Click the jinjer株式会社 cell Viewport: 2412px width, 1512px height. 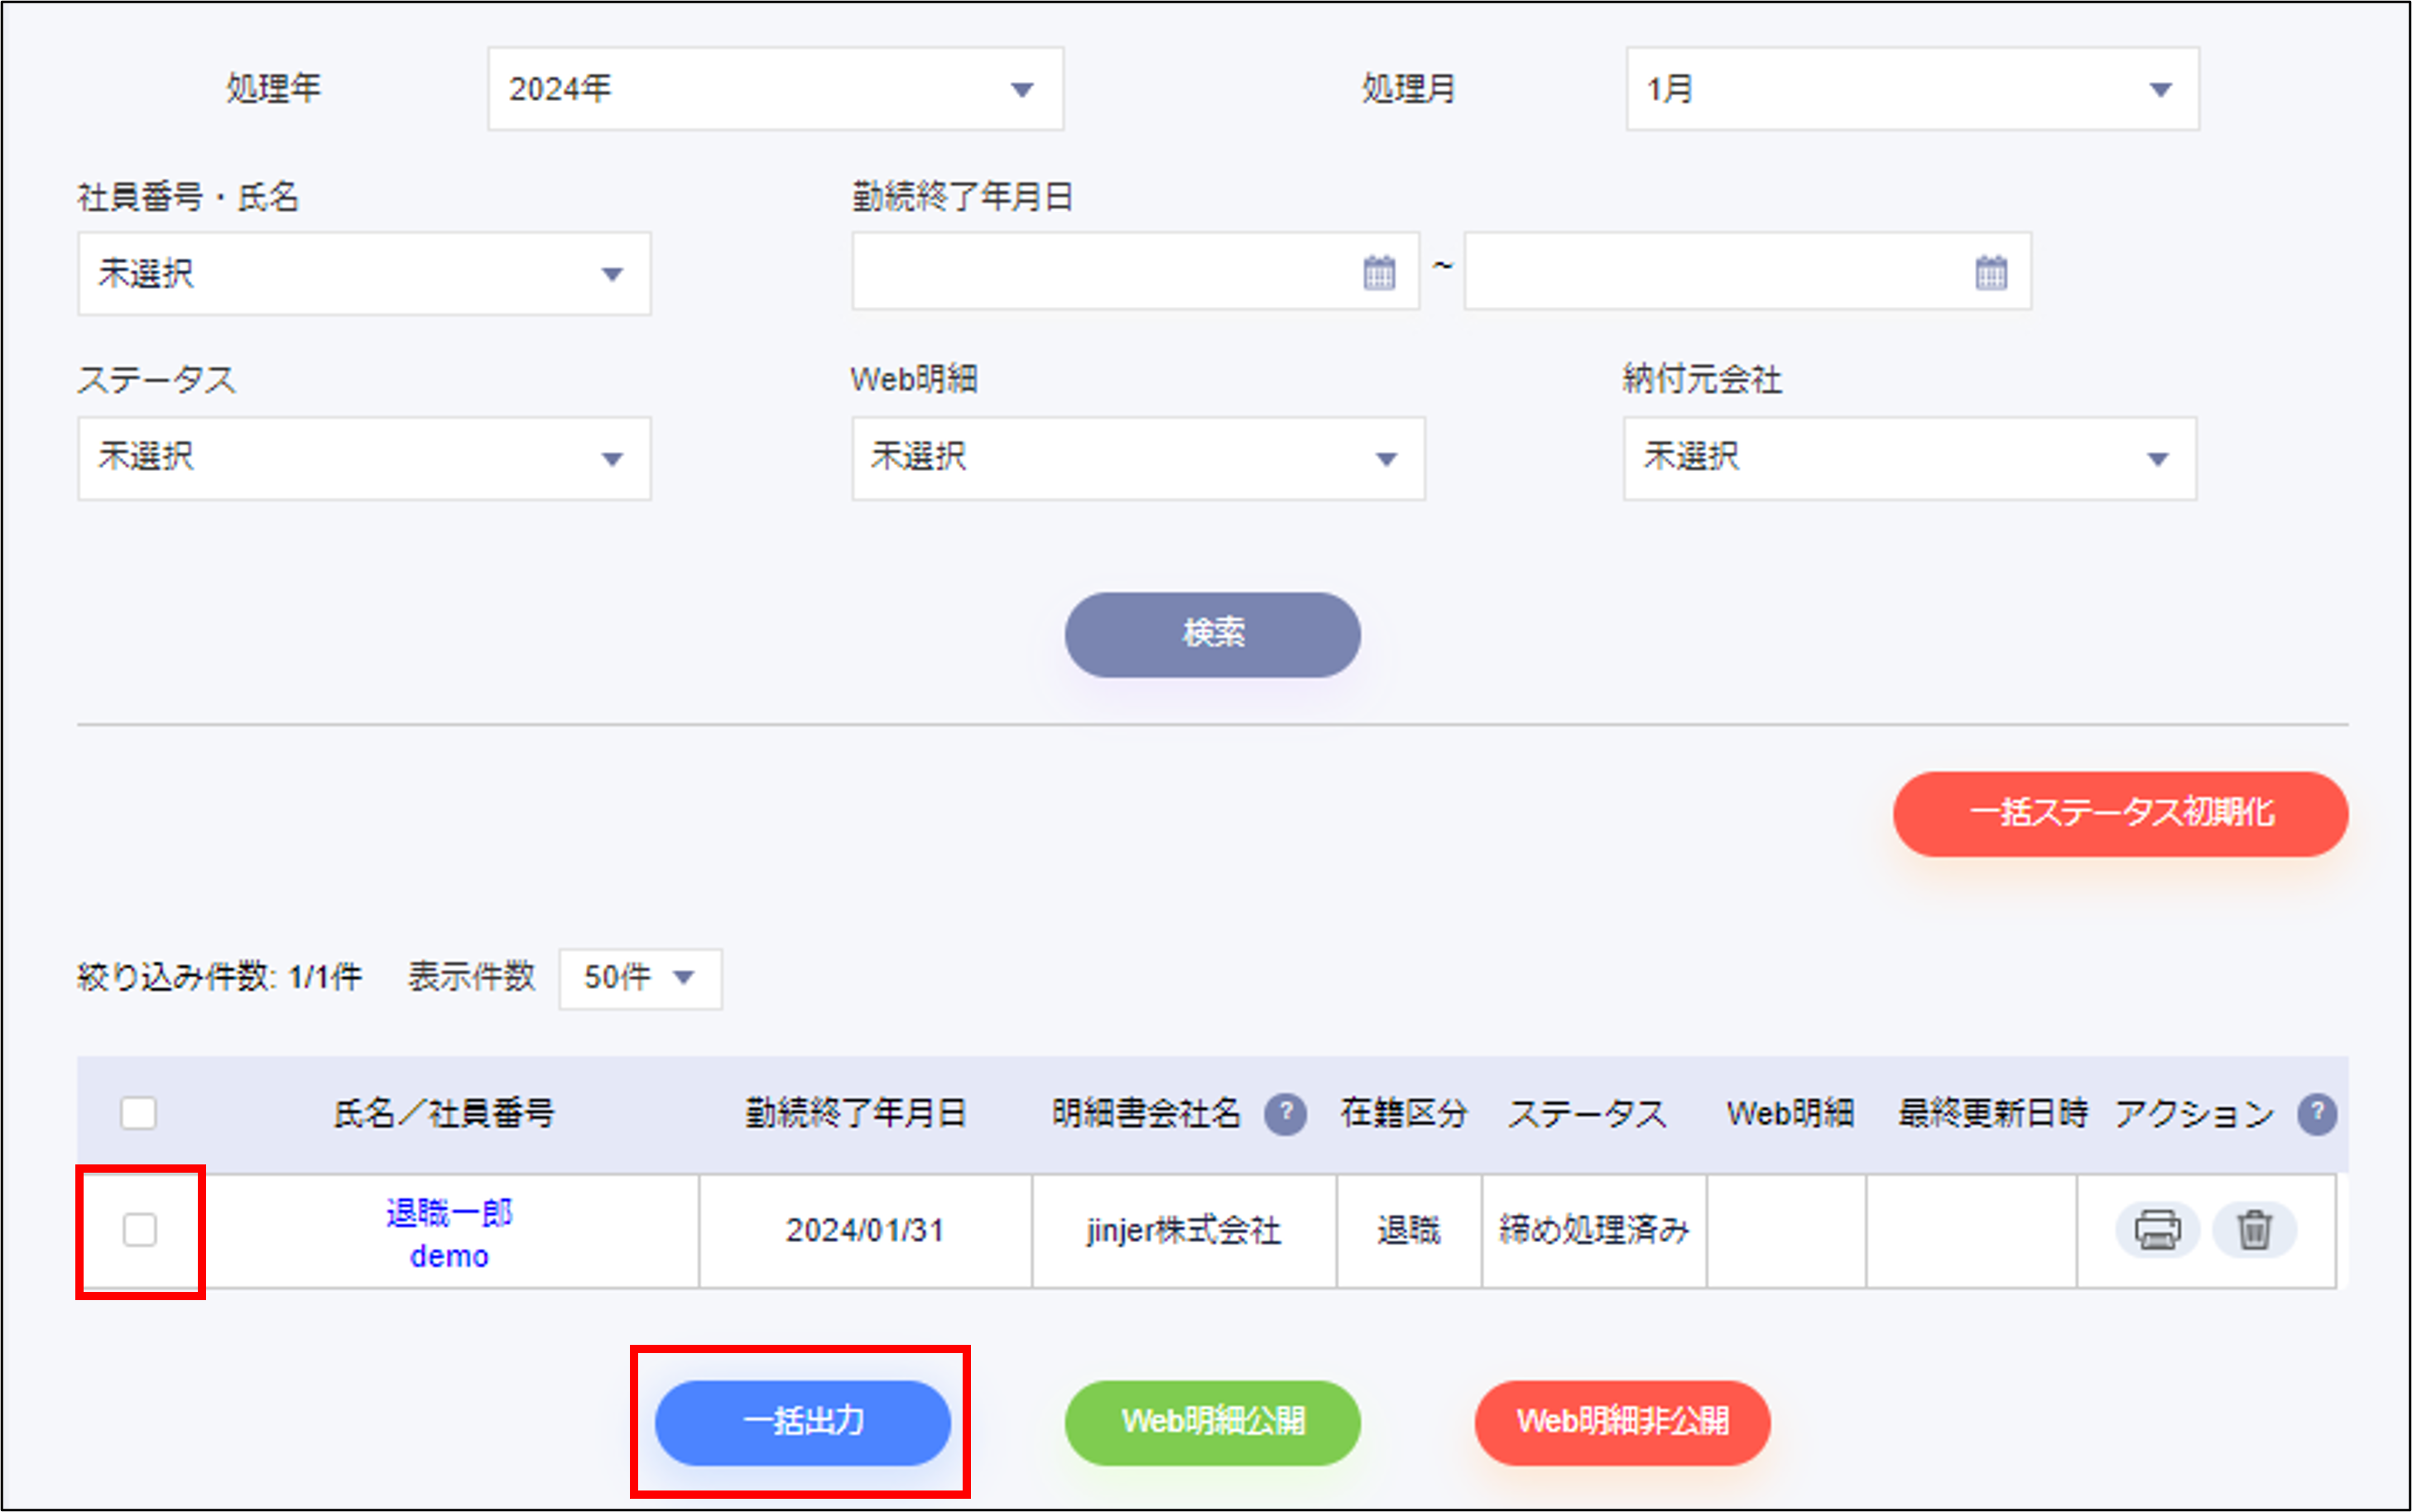[1184, 1230]
